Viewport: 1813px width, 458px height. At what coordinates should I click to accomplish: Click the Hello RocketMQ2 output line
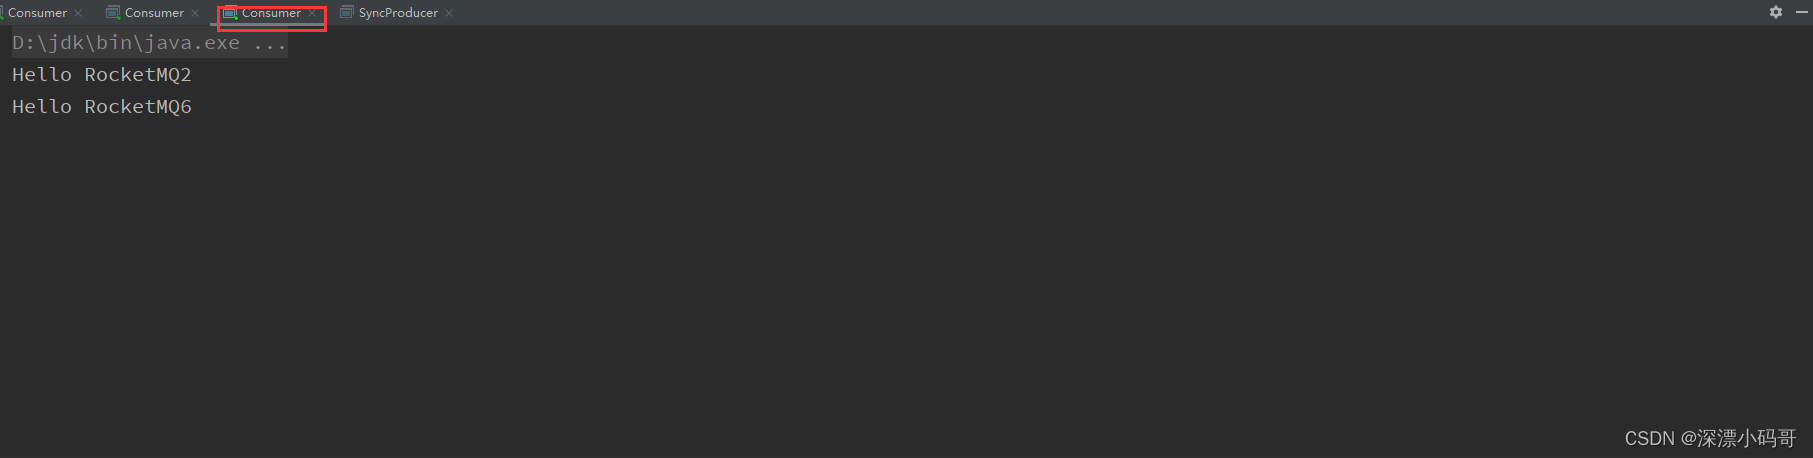pyautogui.click(x=101, y=75)
